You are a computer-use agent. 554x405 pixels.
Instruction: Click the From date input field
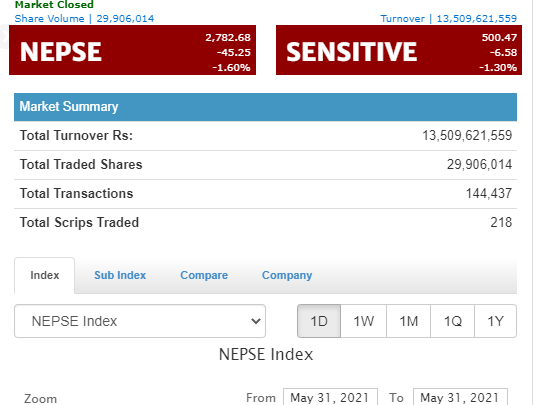330,397
